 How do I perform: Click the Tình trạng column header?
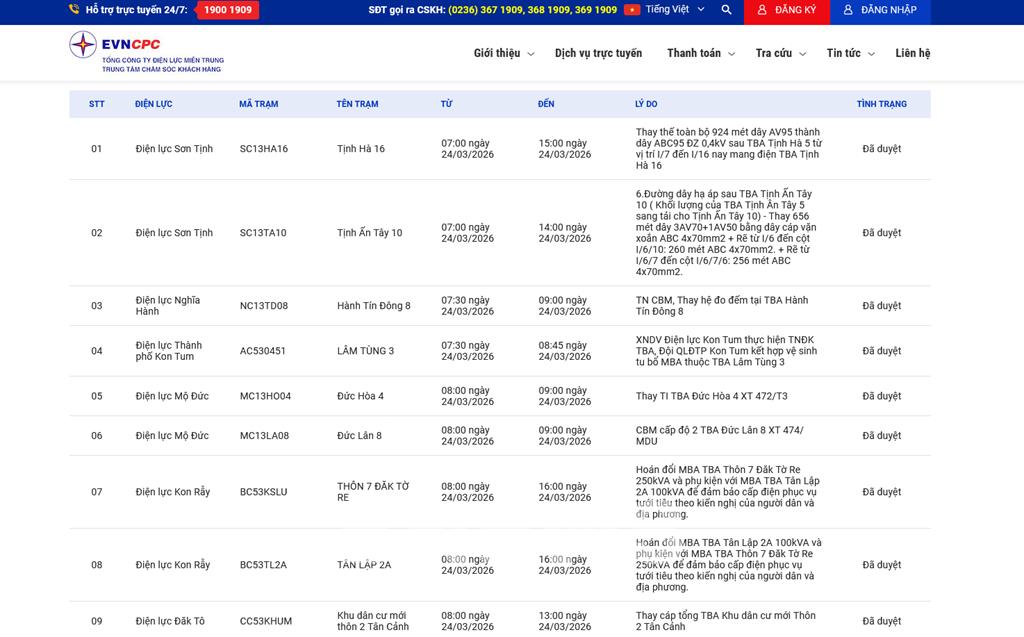click(881, 104)
